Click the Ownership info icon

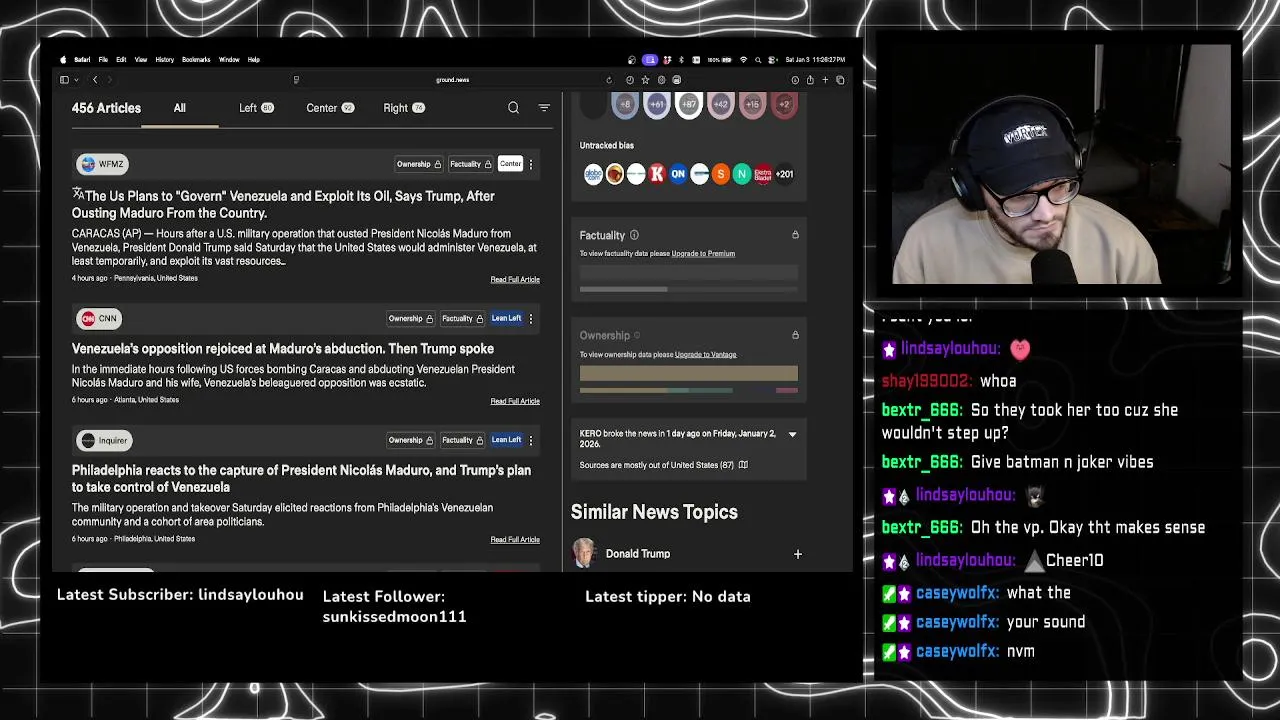(637, 335)
